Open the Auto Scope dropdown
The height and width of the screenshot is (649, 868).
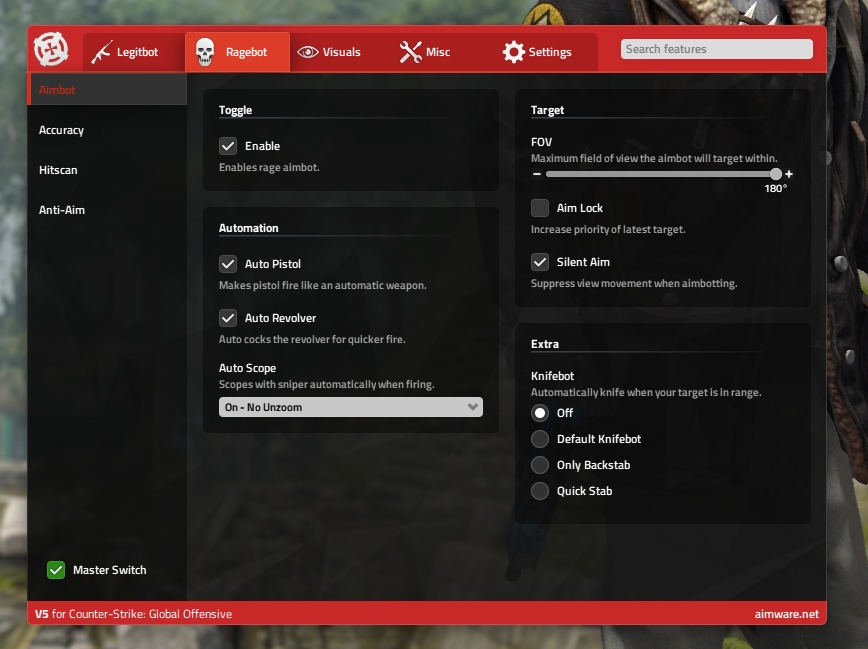pyautogui.click(x=350, y=407)
